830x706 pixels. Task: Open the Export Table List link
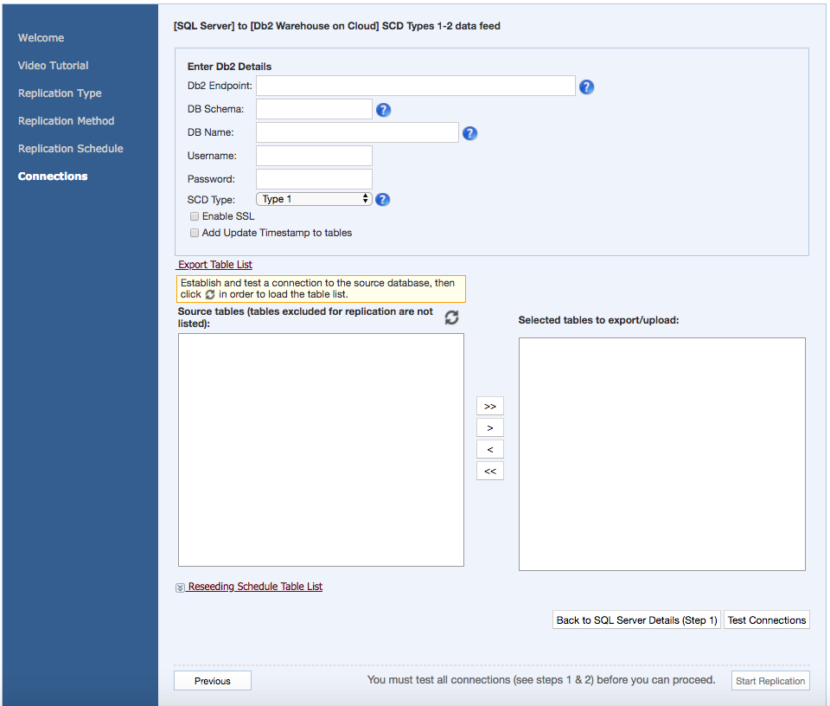pyautogui.click(x=215, y=265)
